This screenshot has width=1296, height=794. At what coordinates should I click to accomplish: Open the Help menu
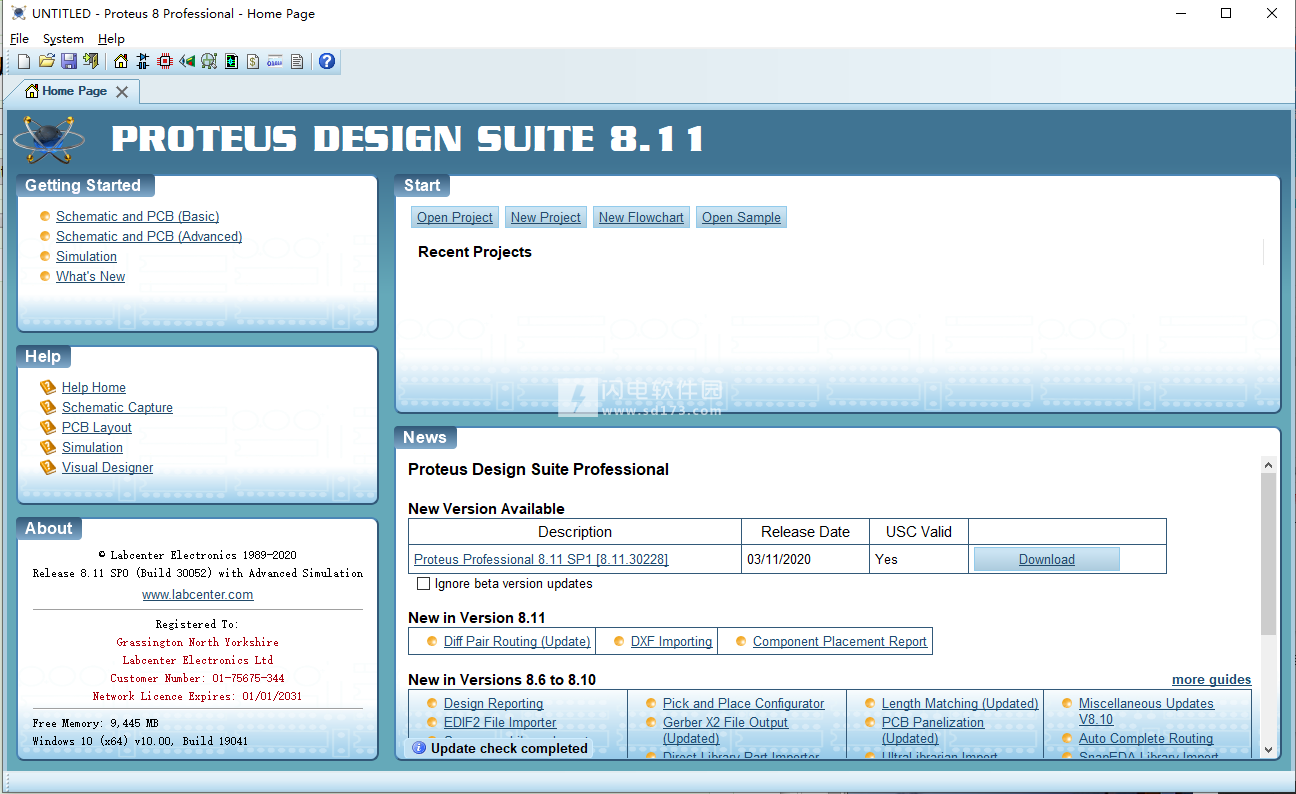click(x=111, y=39)
